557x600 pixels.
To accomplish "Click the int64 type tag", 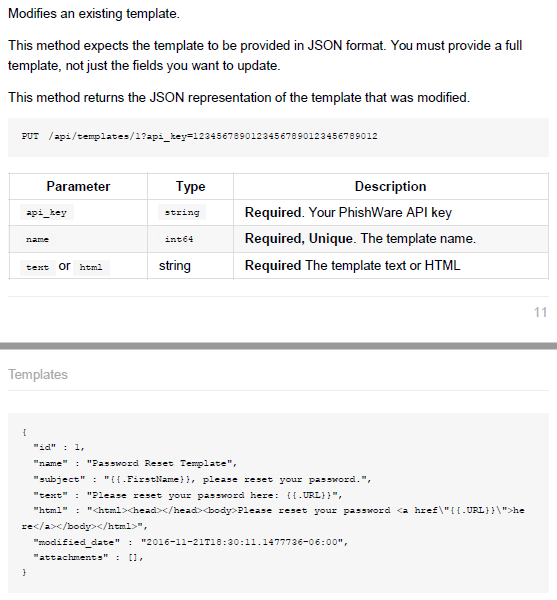I will [179, 240].
